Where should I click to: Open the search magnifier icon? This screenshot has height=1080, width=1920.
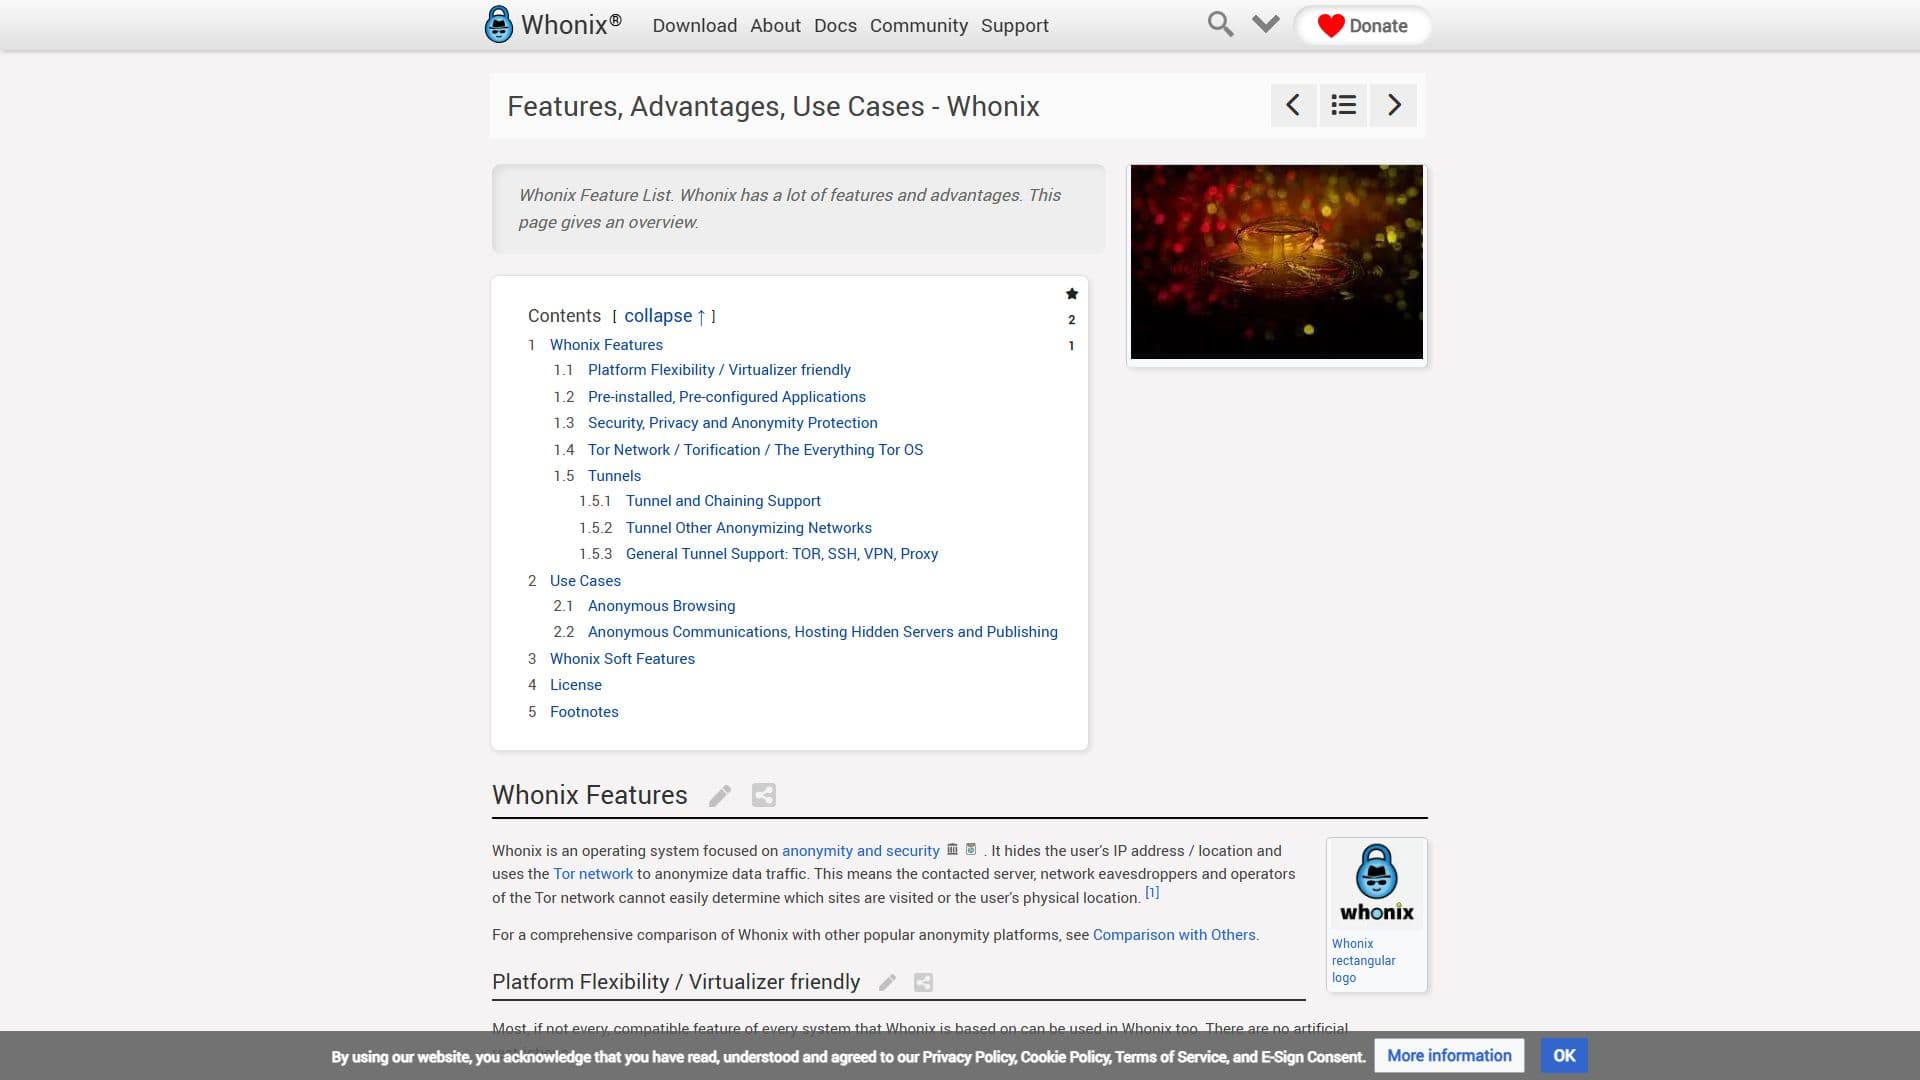pyautogui.click(x=1220, y=24)
